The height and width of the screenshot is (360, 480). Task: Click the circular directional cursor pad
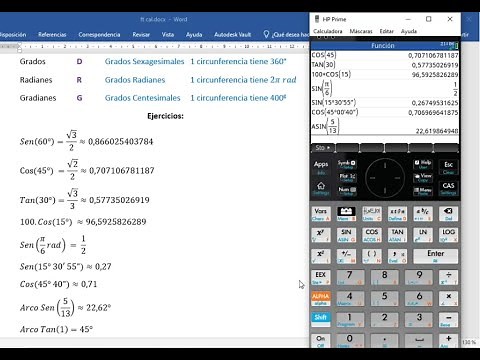[x=385, y=178]
